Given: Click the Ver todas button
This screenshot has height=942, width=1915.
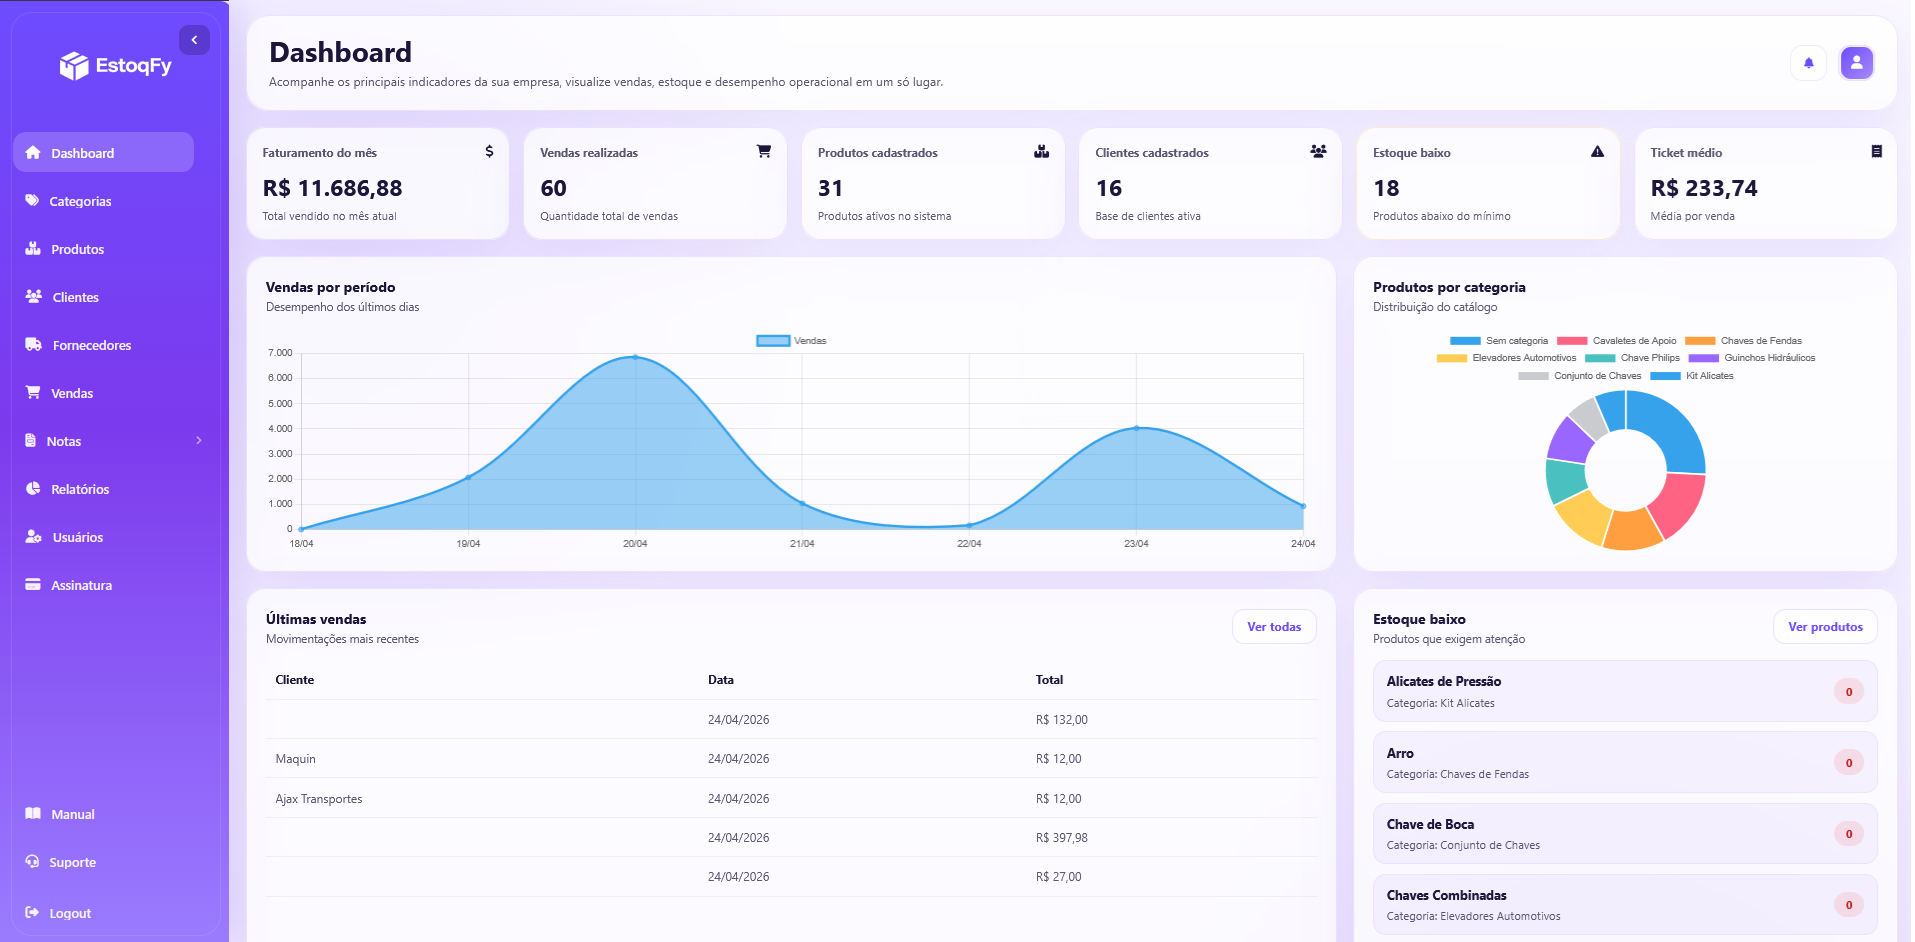Looking at the screenshot, I should pos(1274,627).
